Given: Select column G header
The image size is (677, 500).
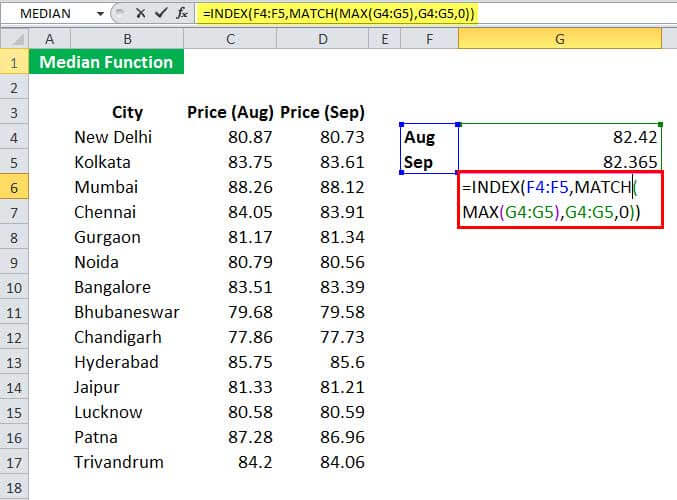Looking at the screenshot, I should point(560,39).
